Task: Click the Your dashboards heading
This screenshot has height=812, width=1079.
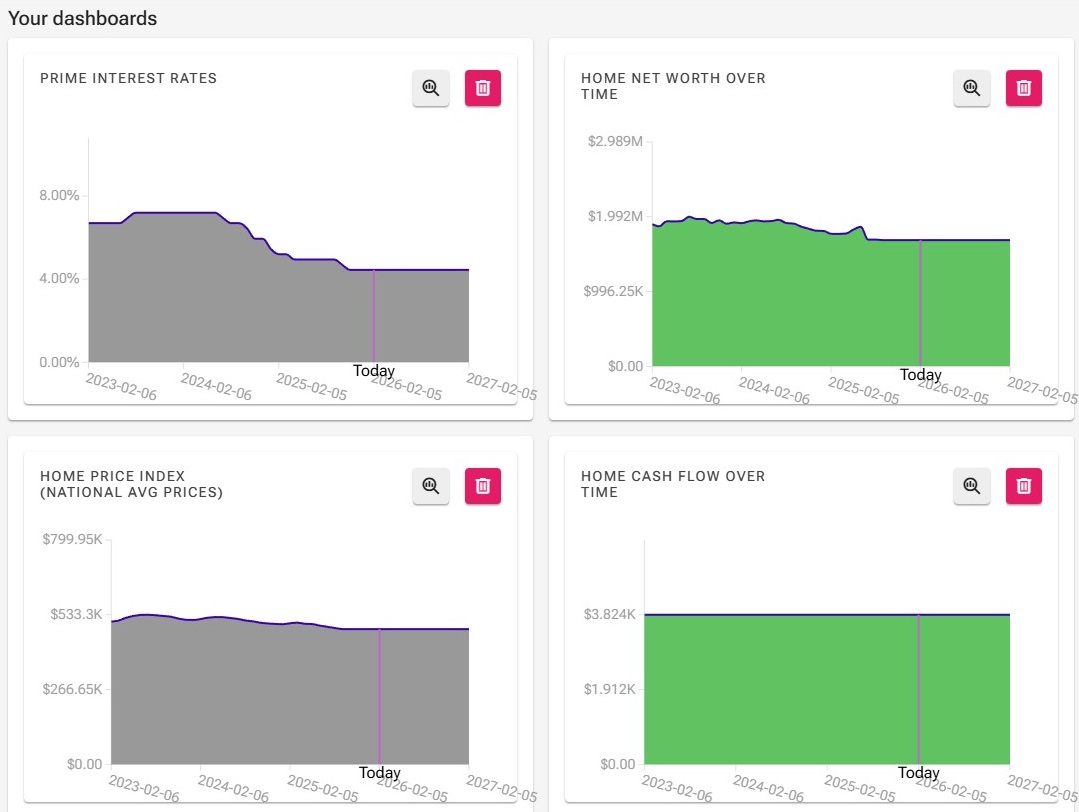Action: [83, 18]
